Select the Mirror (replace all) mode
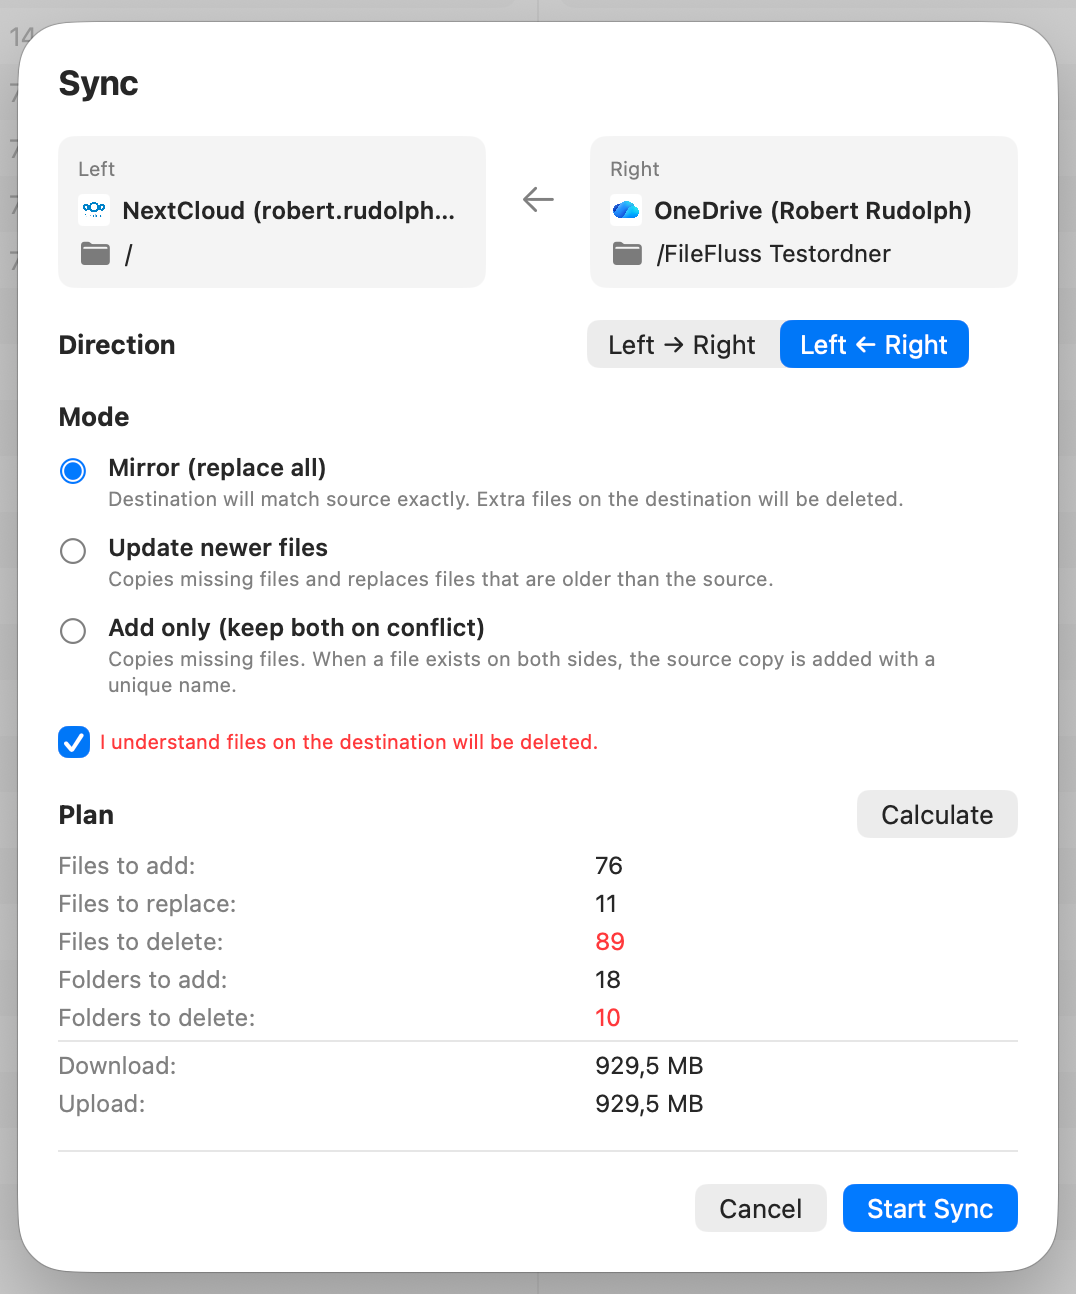This screenshot has width=1076, height=1294. pos(72,470)
